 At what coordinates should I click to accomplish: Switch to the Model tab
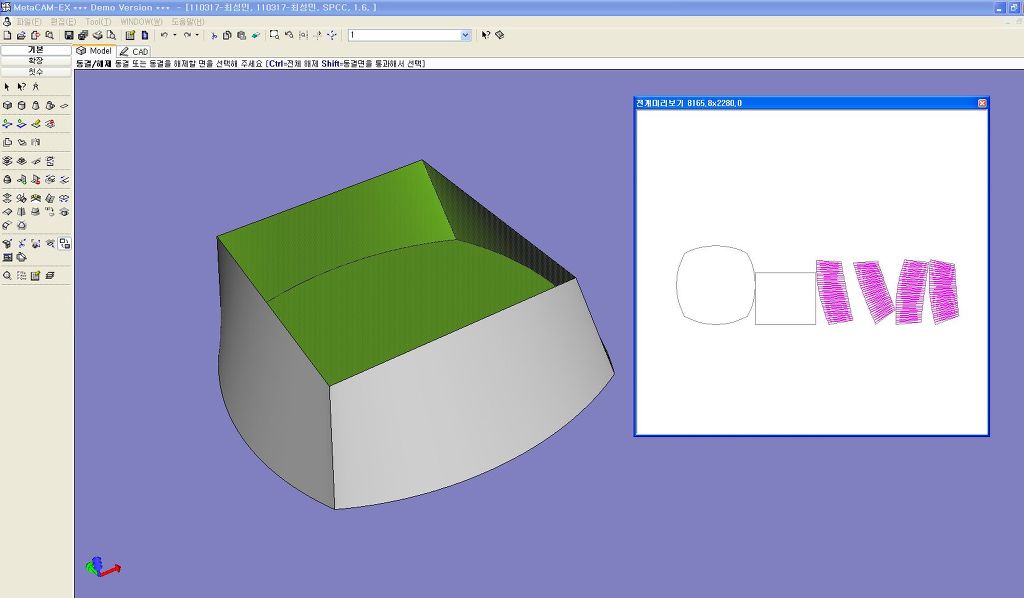[95, 51]
